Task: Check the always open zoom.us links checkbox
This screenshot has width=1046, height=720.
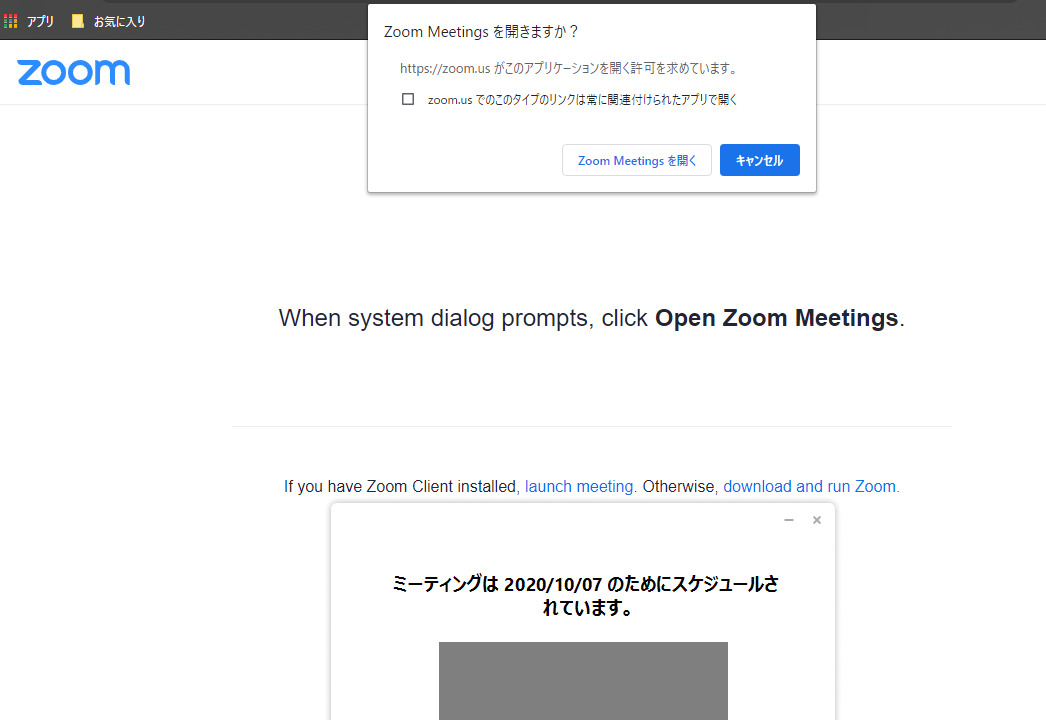Action: [x=408, y=99]
